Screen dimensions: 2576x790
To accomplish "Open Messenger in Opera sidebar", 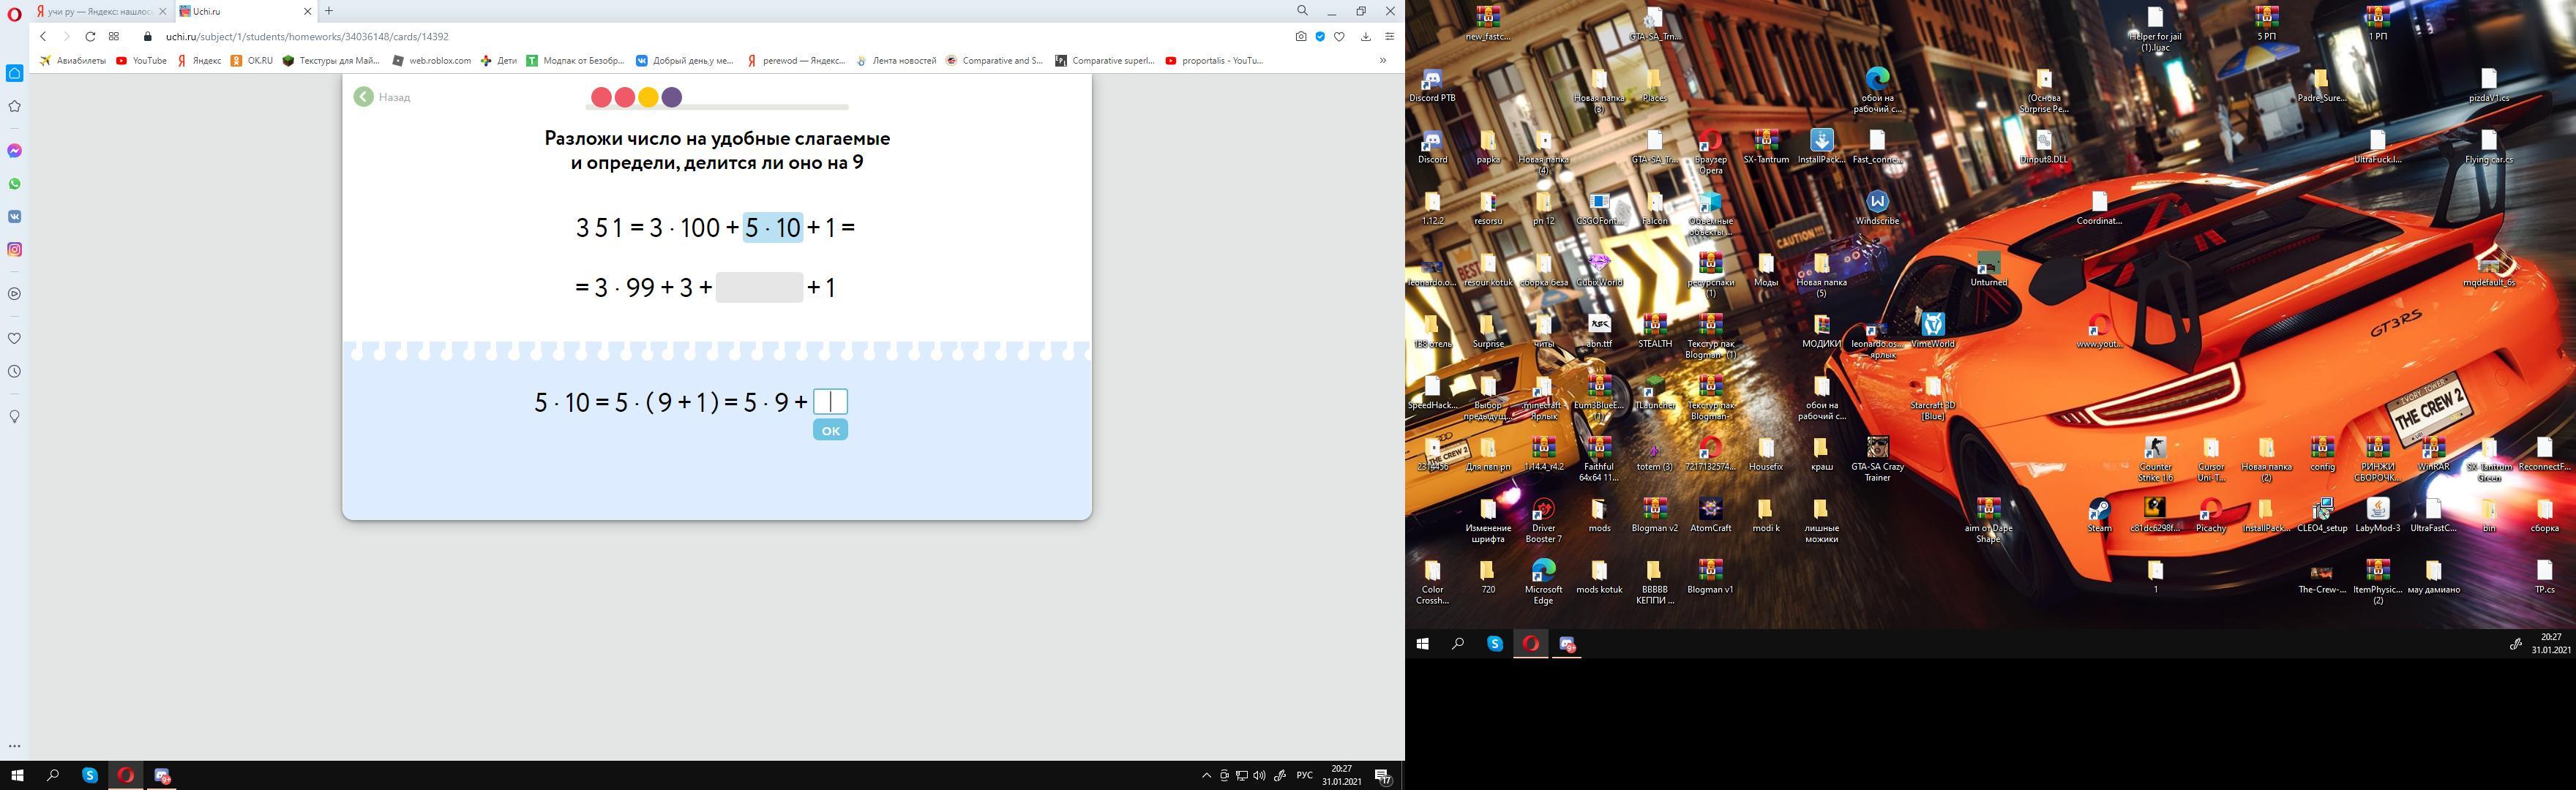I will (x=15, y=151).
